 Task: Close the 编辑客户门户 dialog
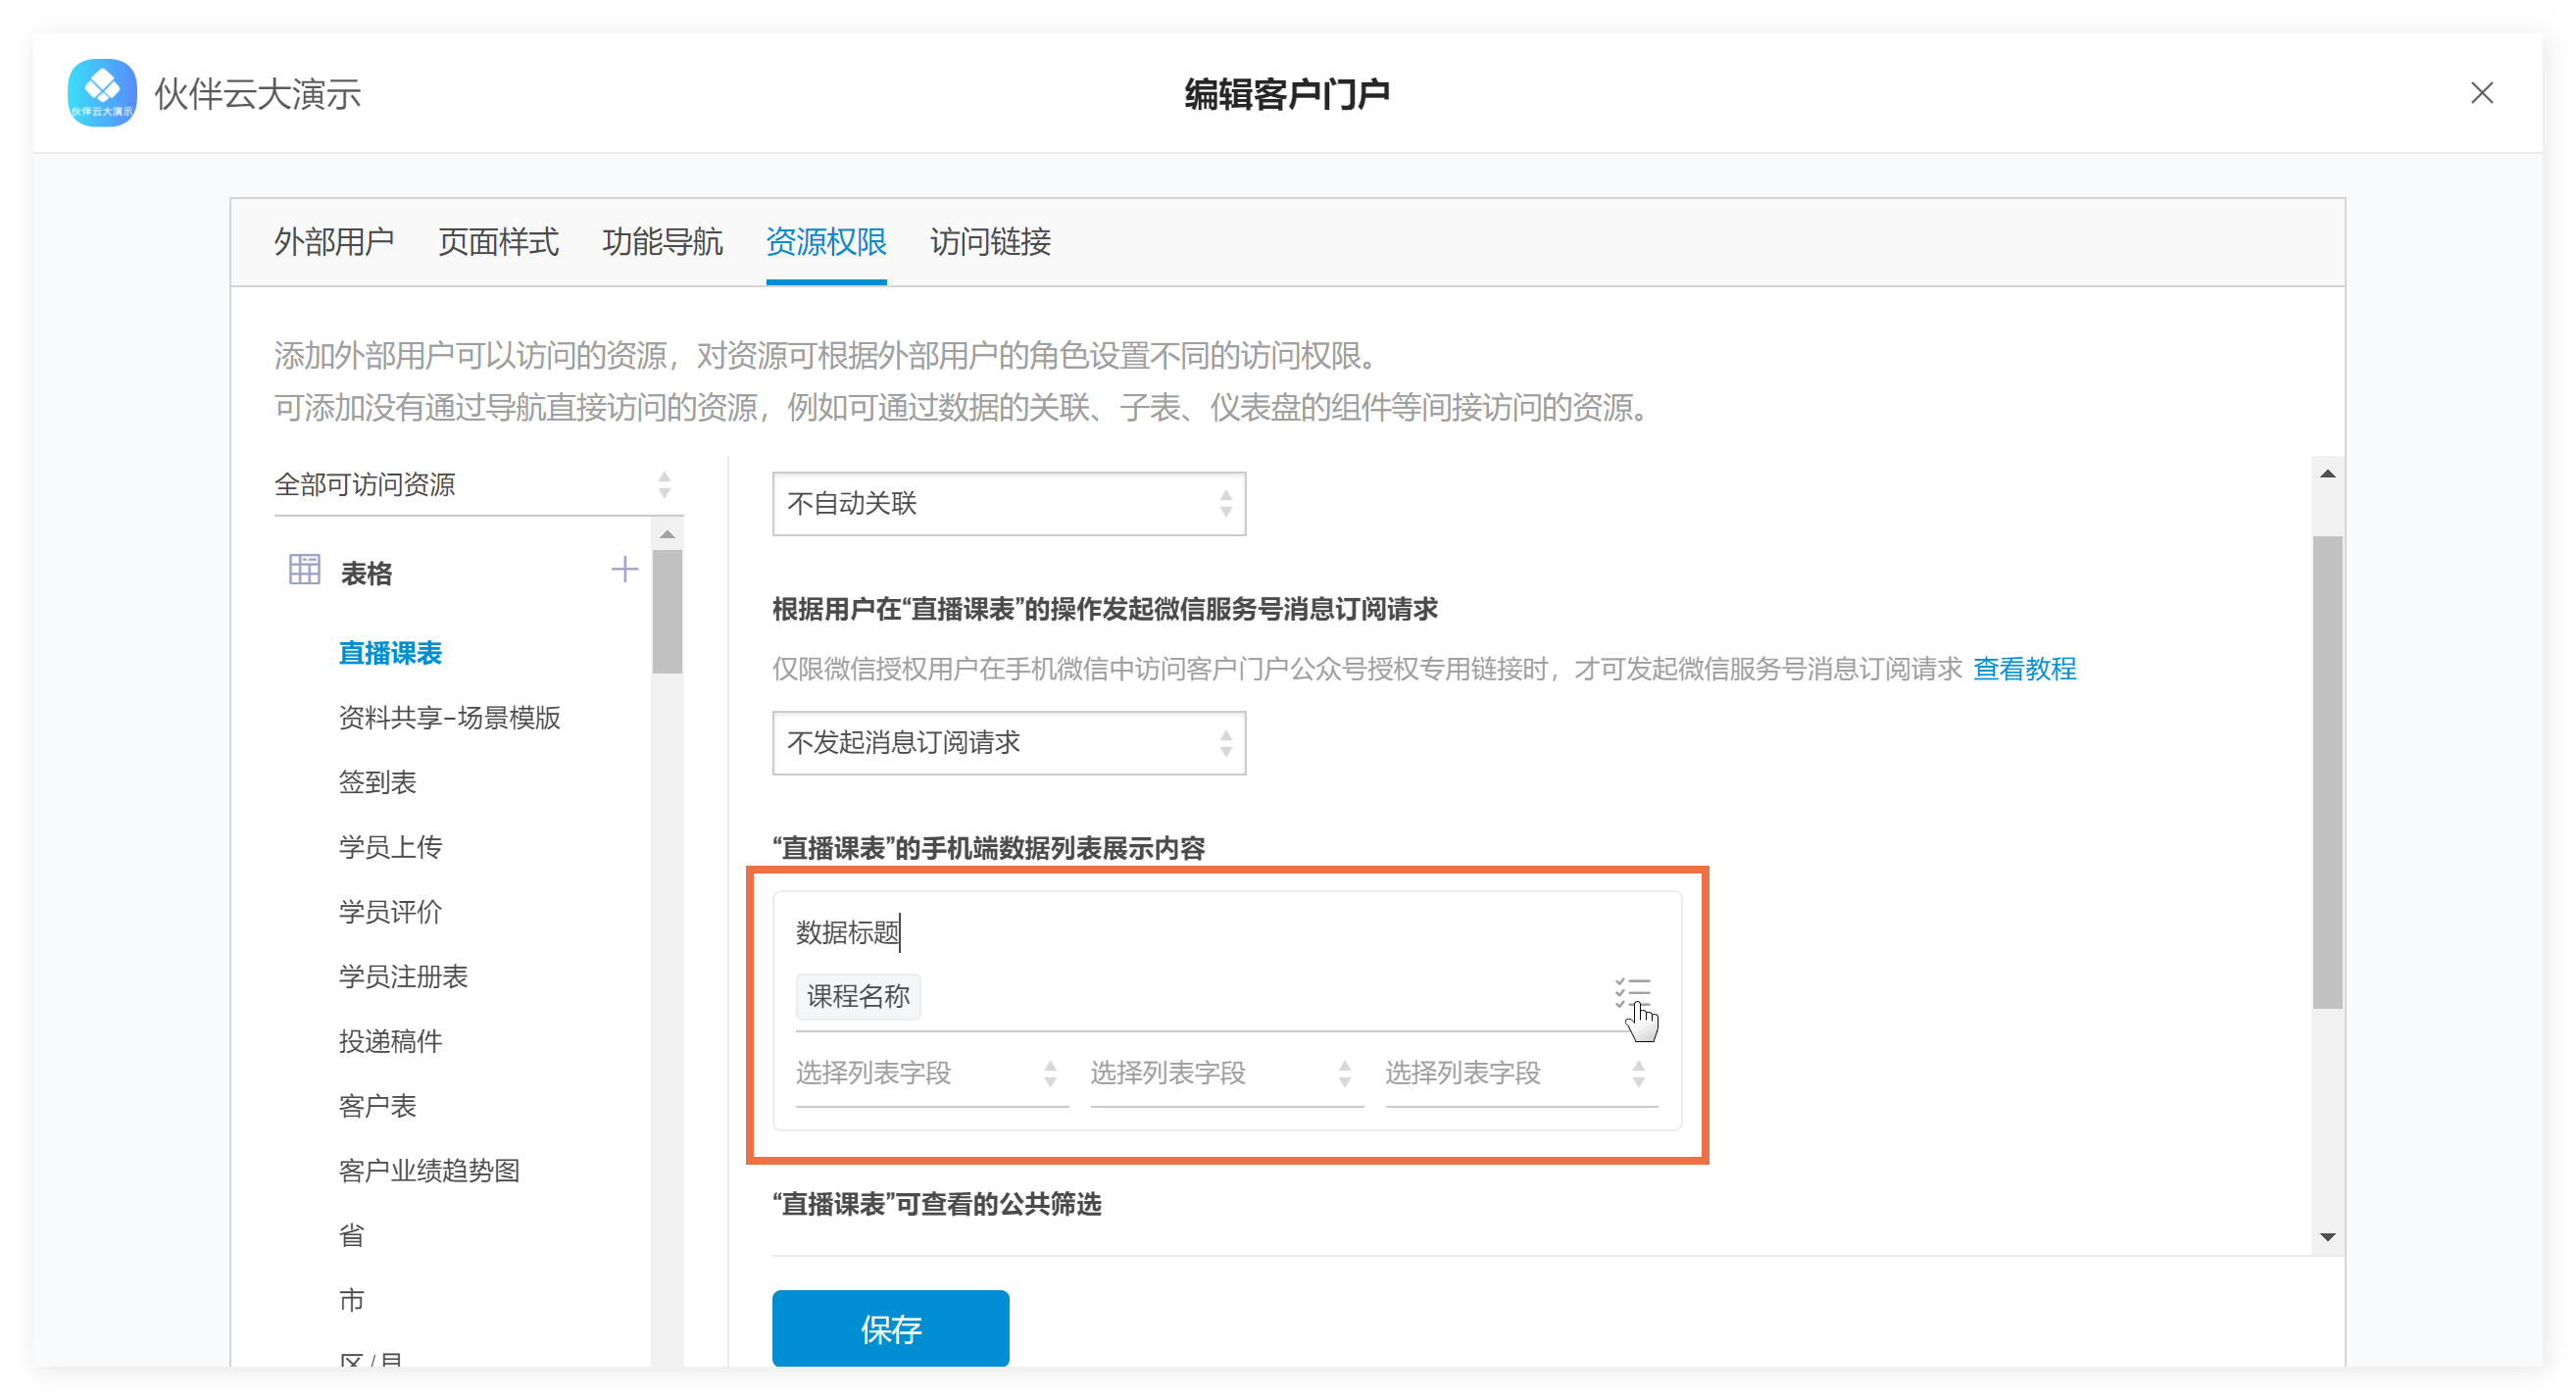pyautogui.click(x=2481, y=93)
